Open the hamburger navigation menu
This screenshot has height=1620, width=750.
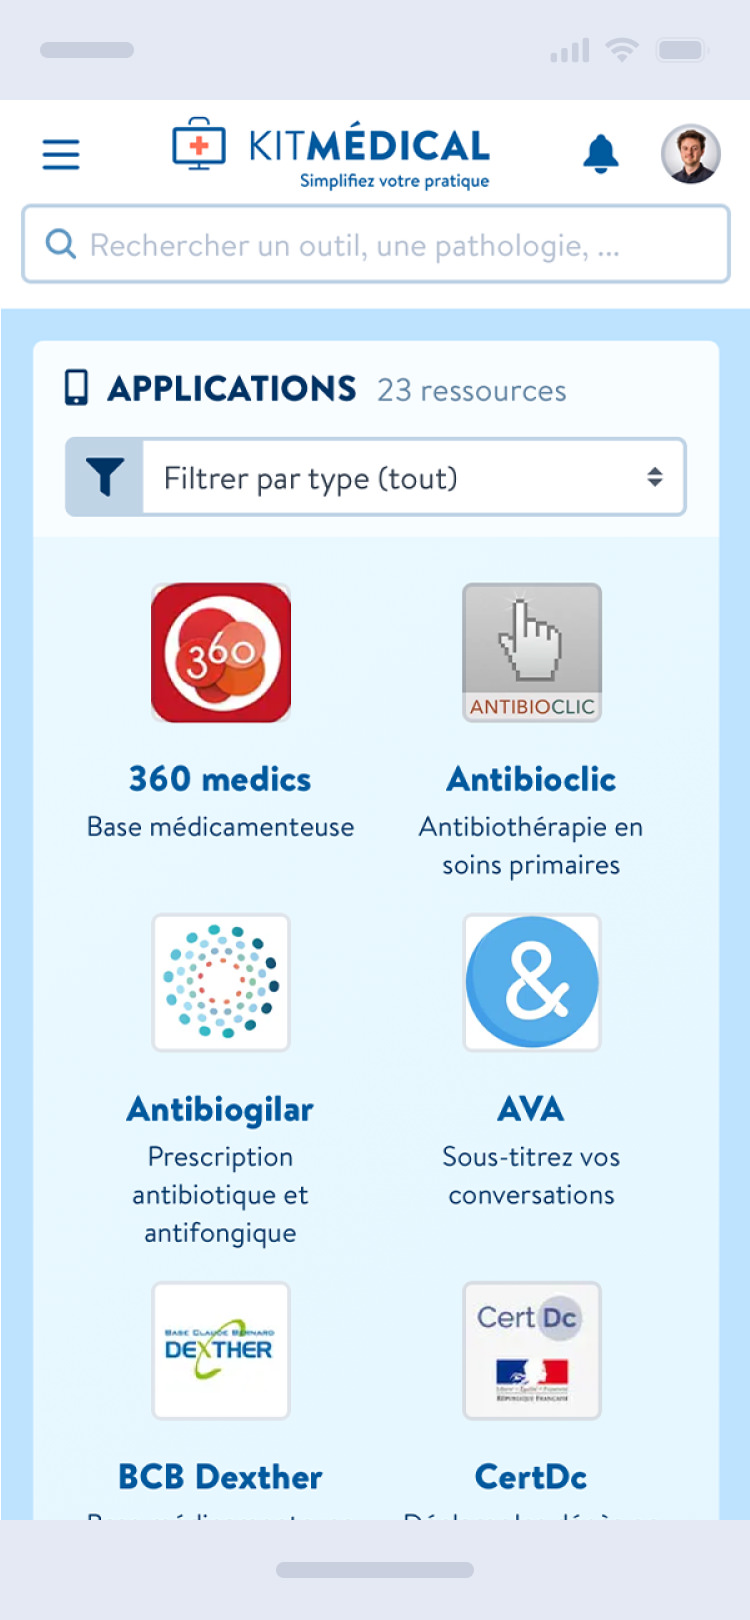click(x=61, y=153)
